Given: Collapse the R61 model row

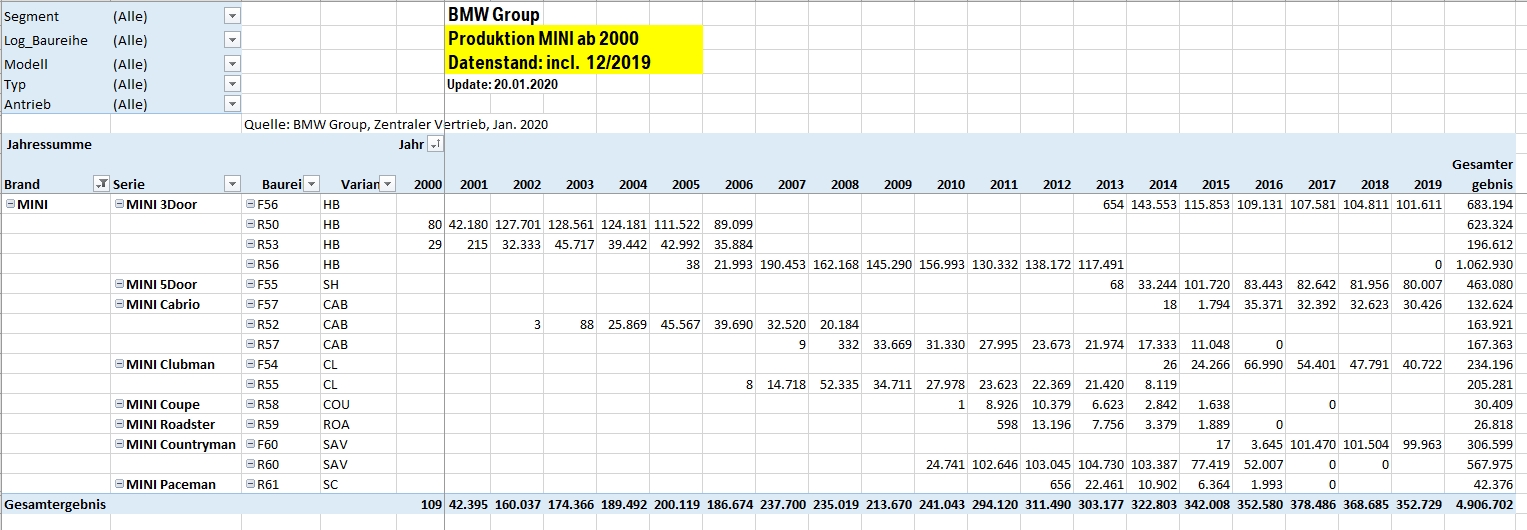Looking at the screenshot, I should point(250,484).
